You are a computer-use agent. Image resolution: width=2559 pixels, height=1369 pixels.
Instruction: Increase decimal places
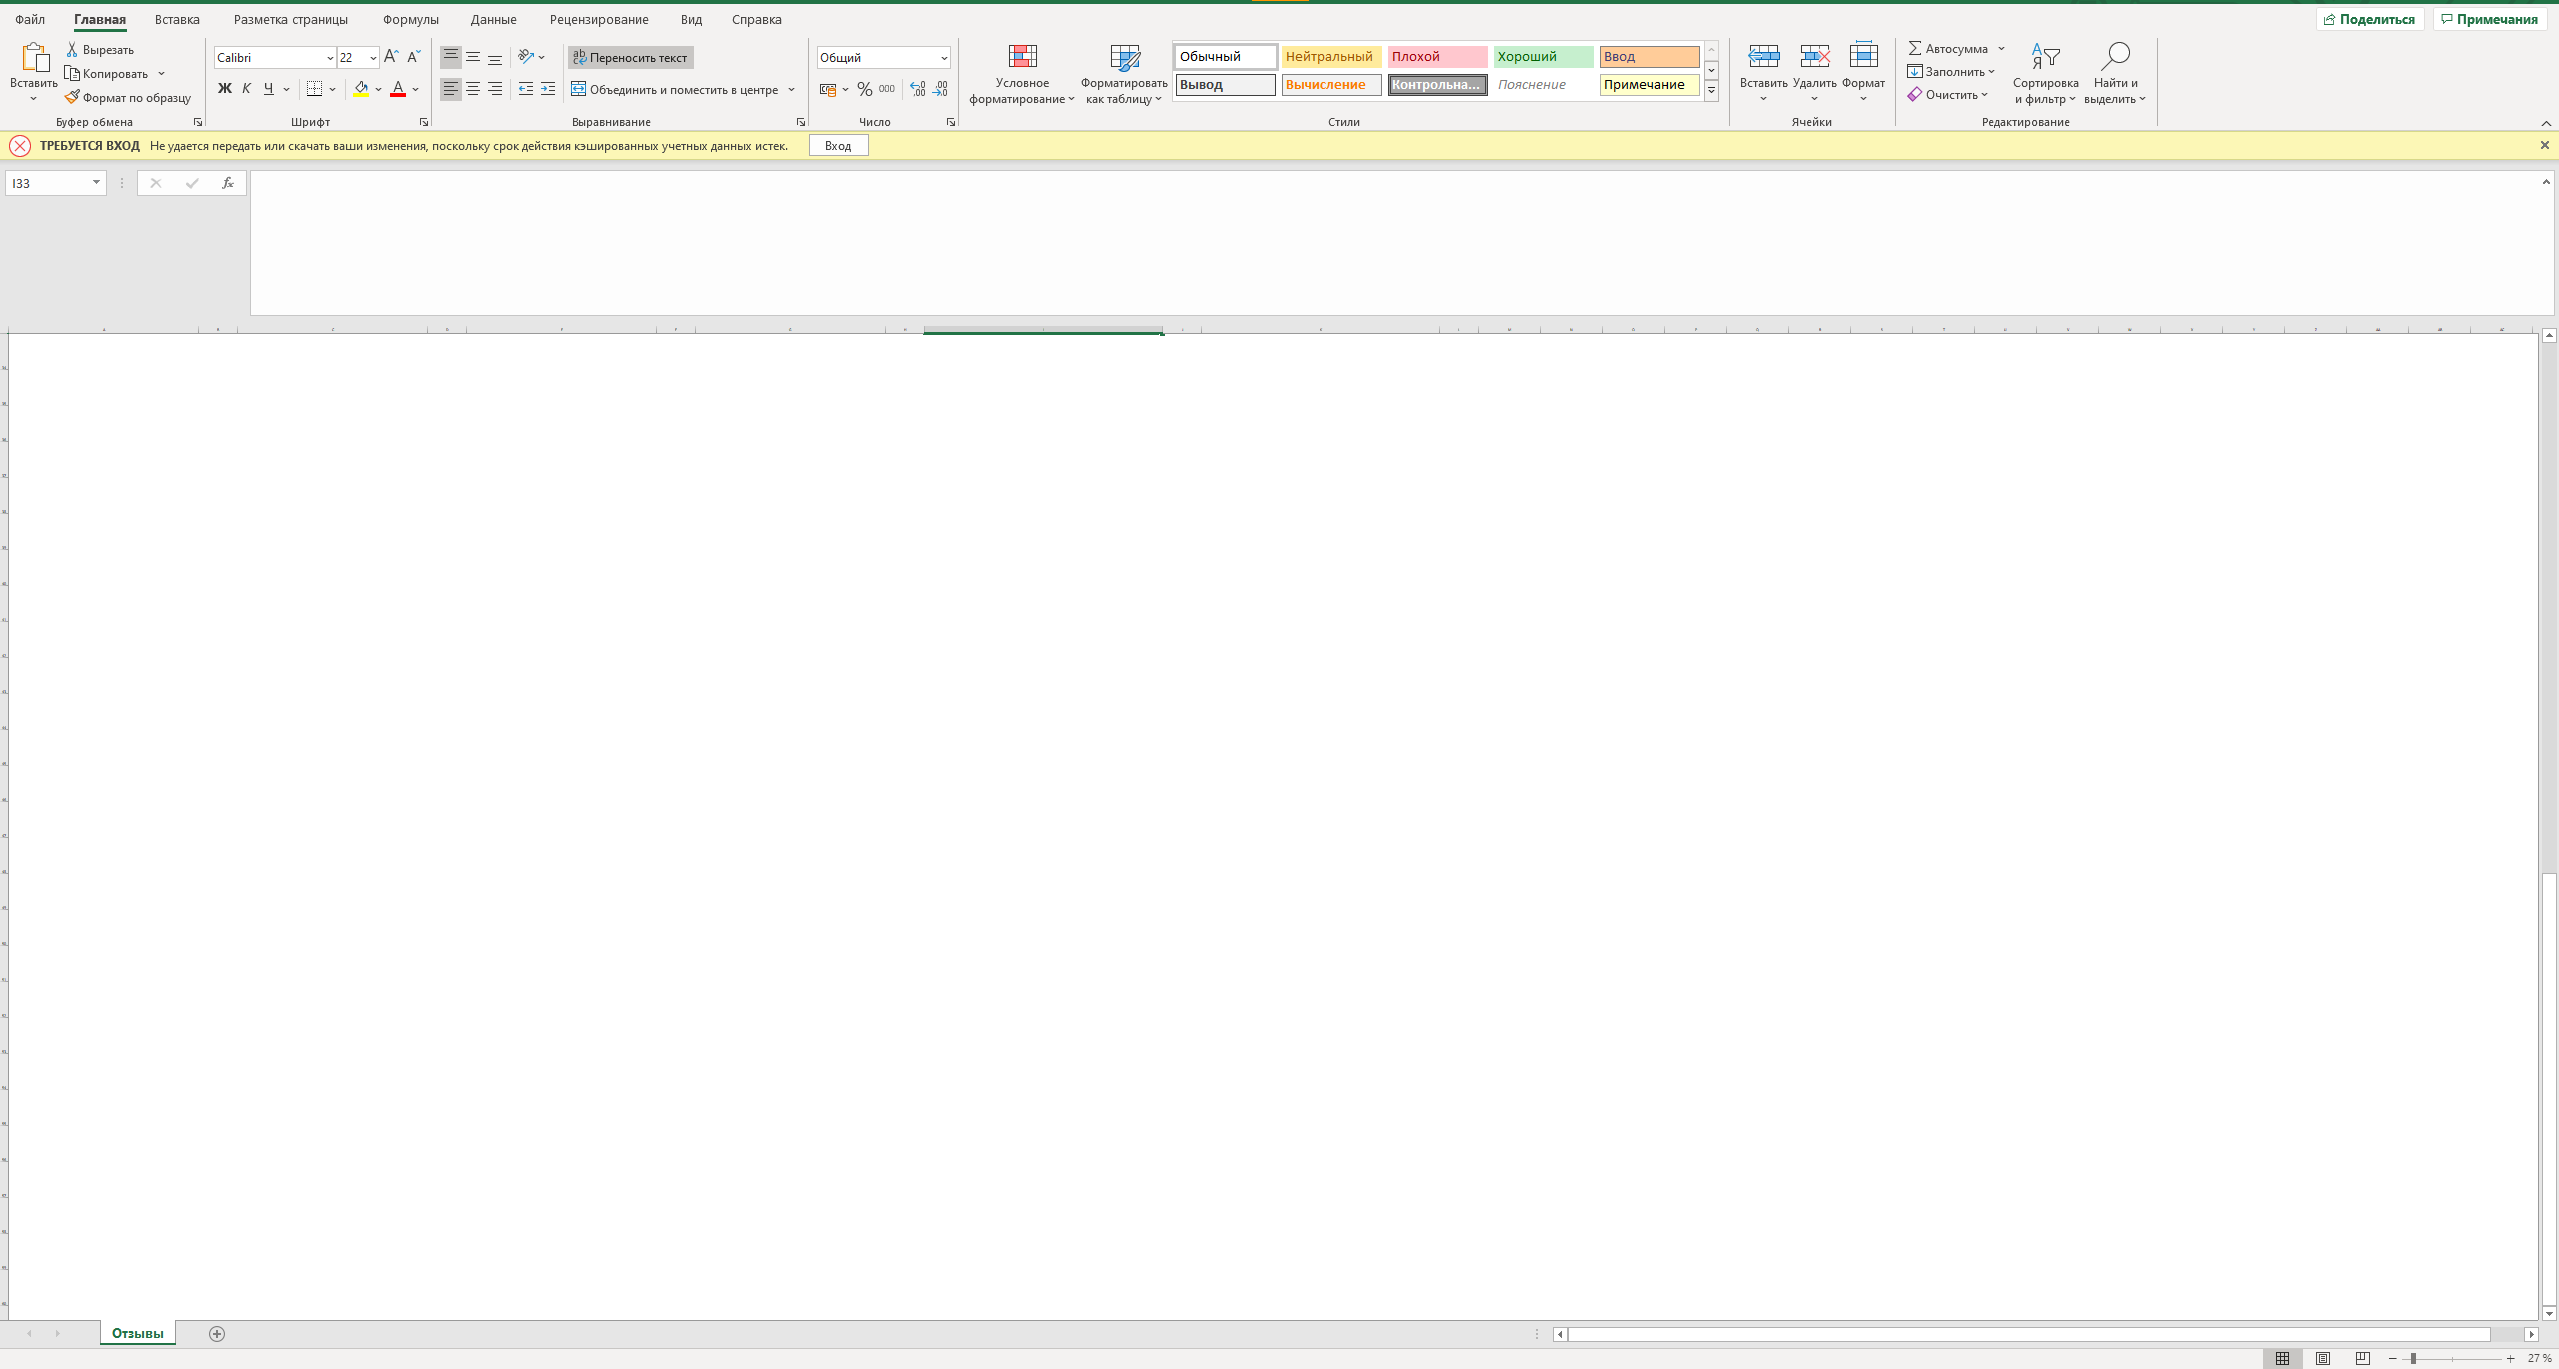(918, 89)
